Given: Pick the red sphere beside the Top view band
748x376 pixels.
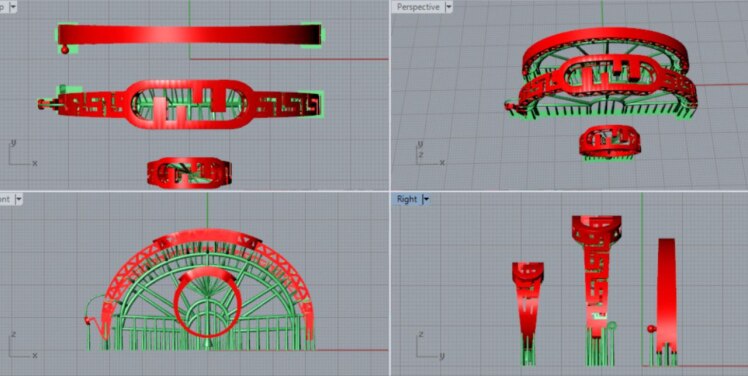Looking at the screenshot, I should click(x=65, y=49).
